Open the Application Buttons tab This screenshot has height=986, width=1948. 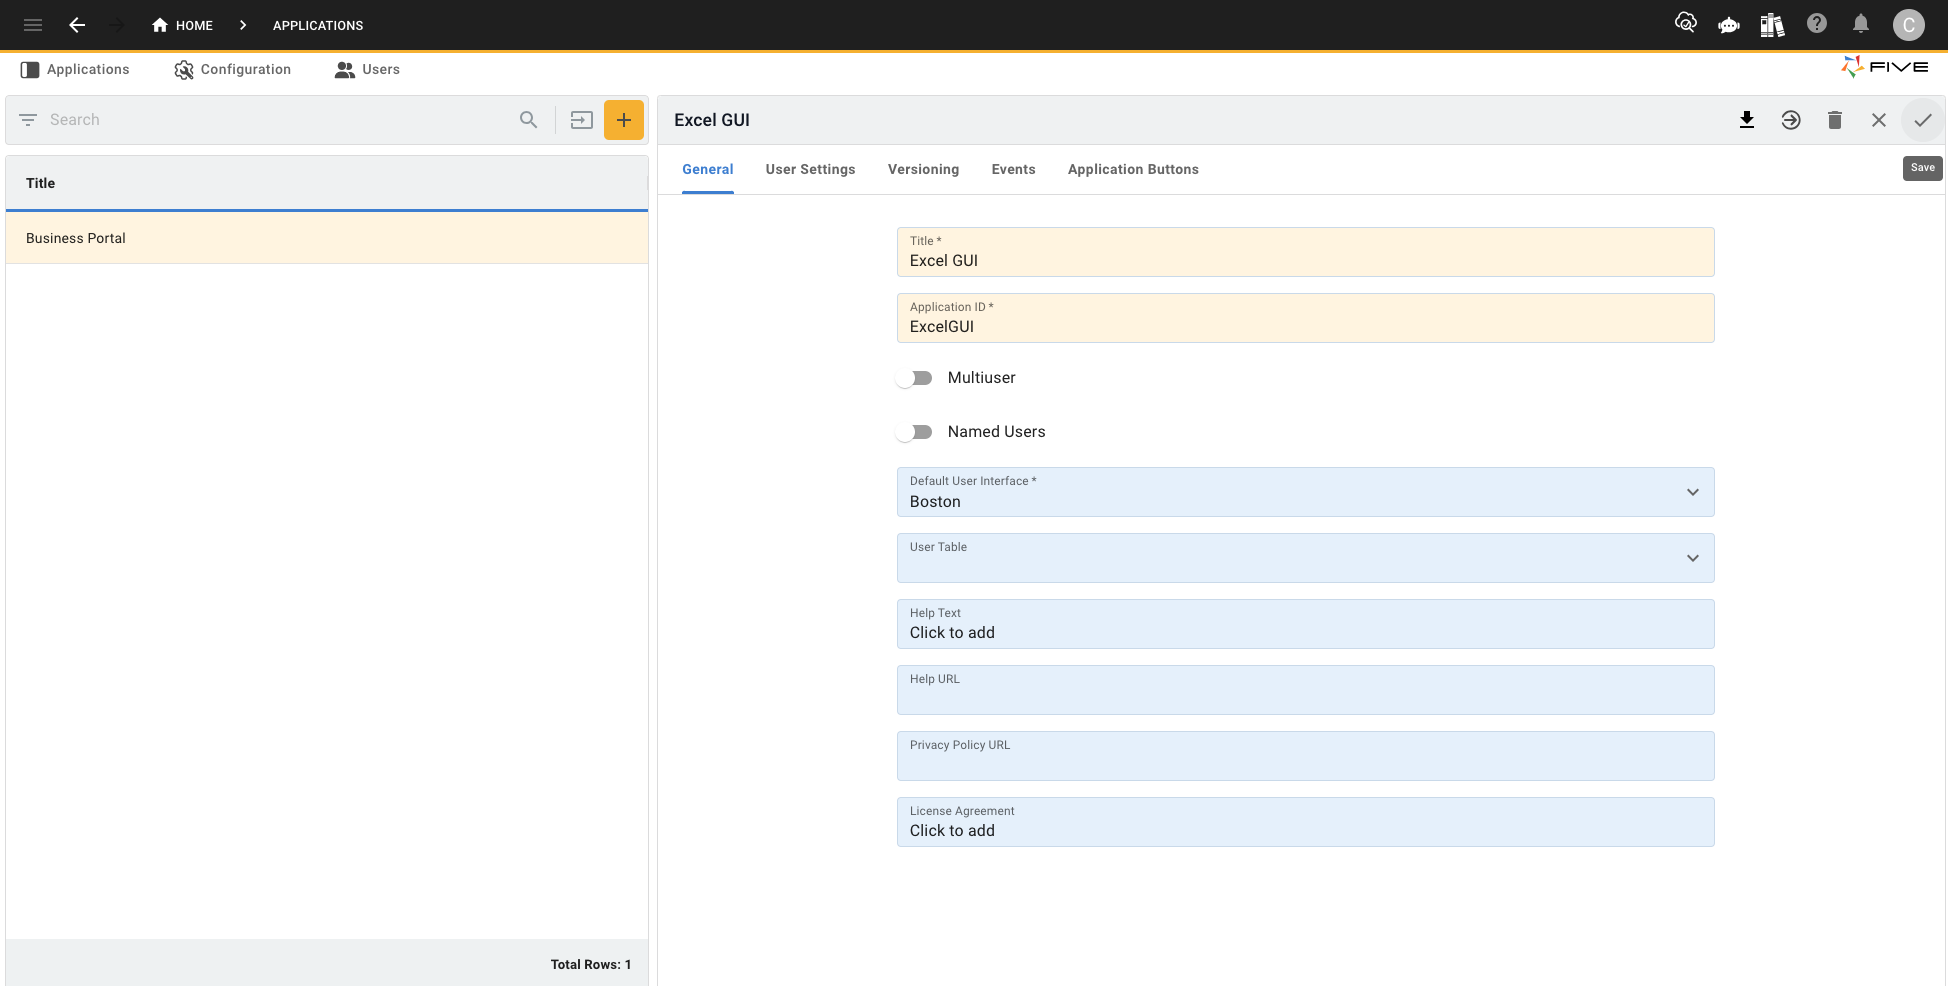click(x=1133, y=169)
